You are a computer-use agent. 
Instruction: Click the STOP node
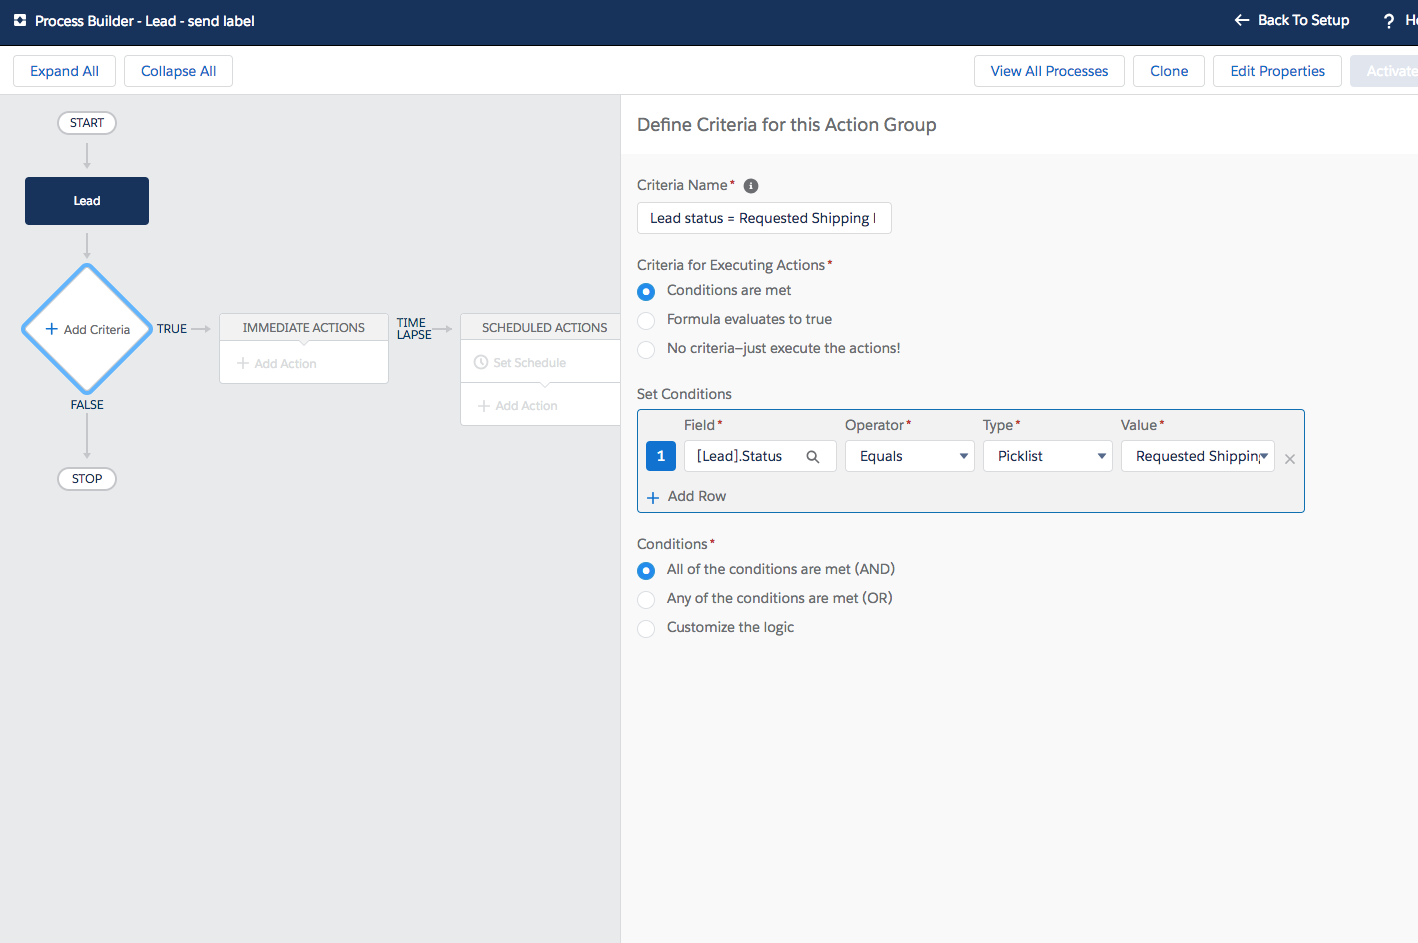87,479
